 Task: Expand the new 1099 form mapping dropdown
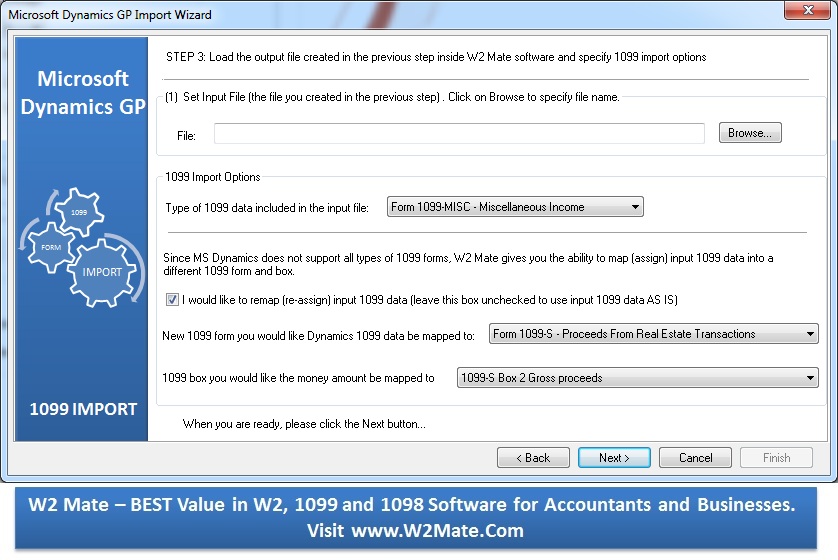(x=653, y=334)
